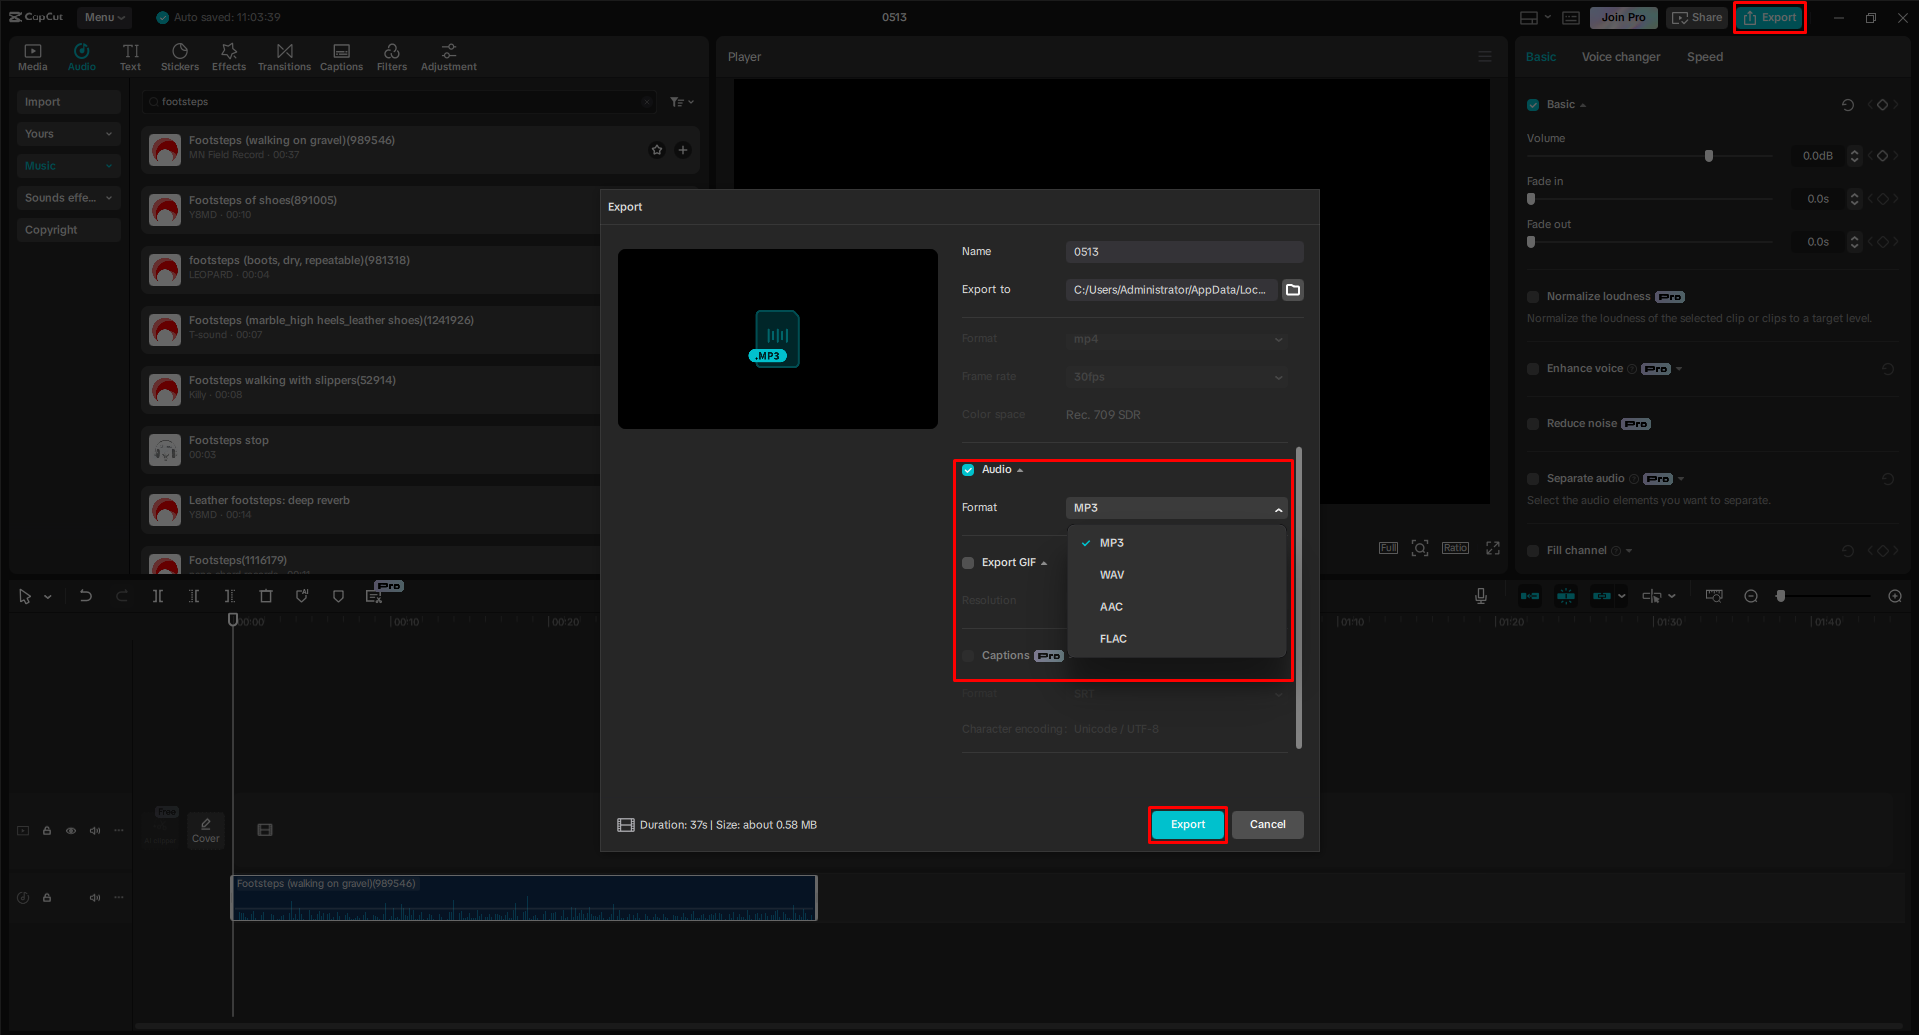Mute the footsteps audio track
This screenshot has width=1919, height=1035.
95,897
